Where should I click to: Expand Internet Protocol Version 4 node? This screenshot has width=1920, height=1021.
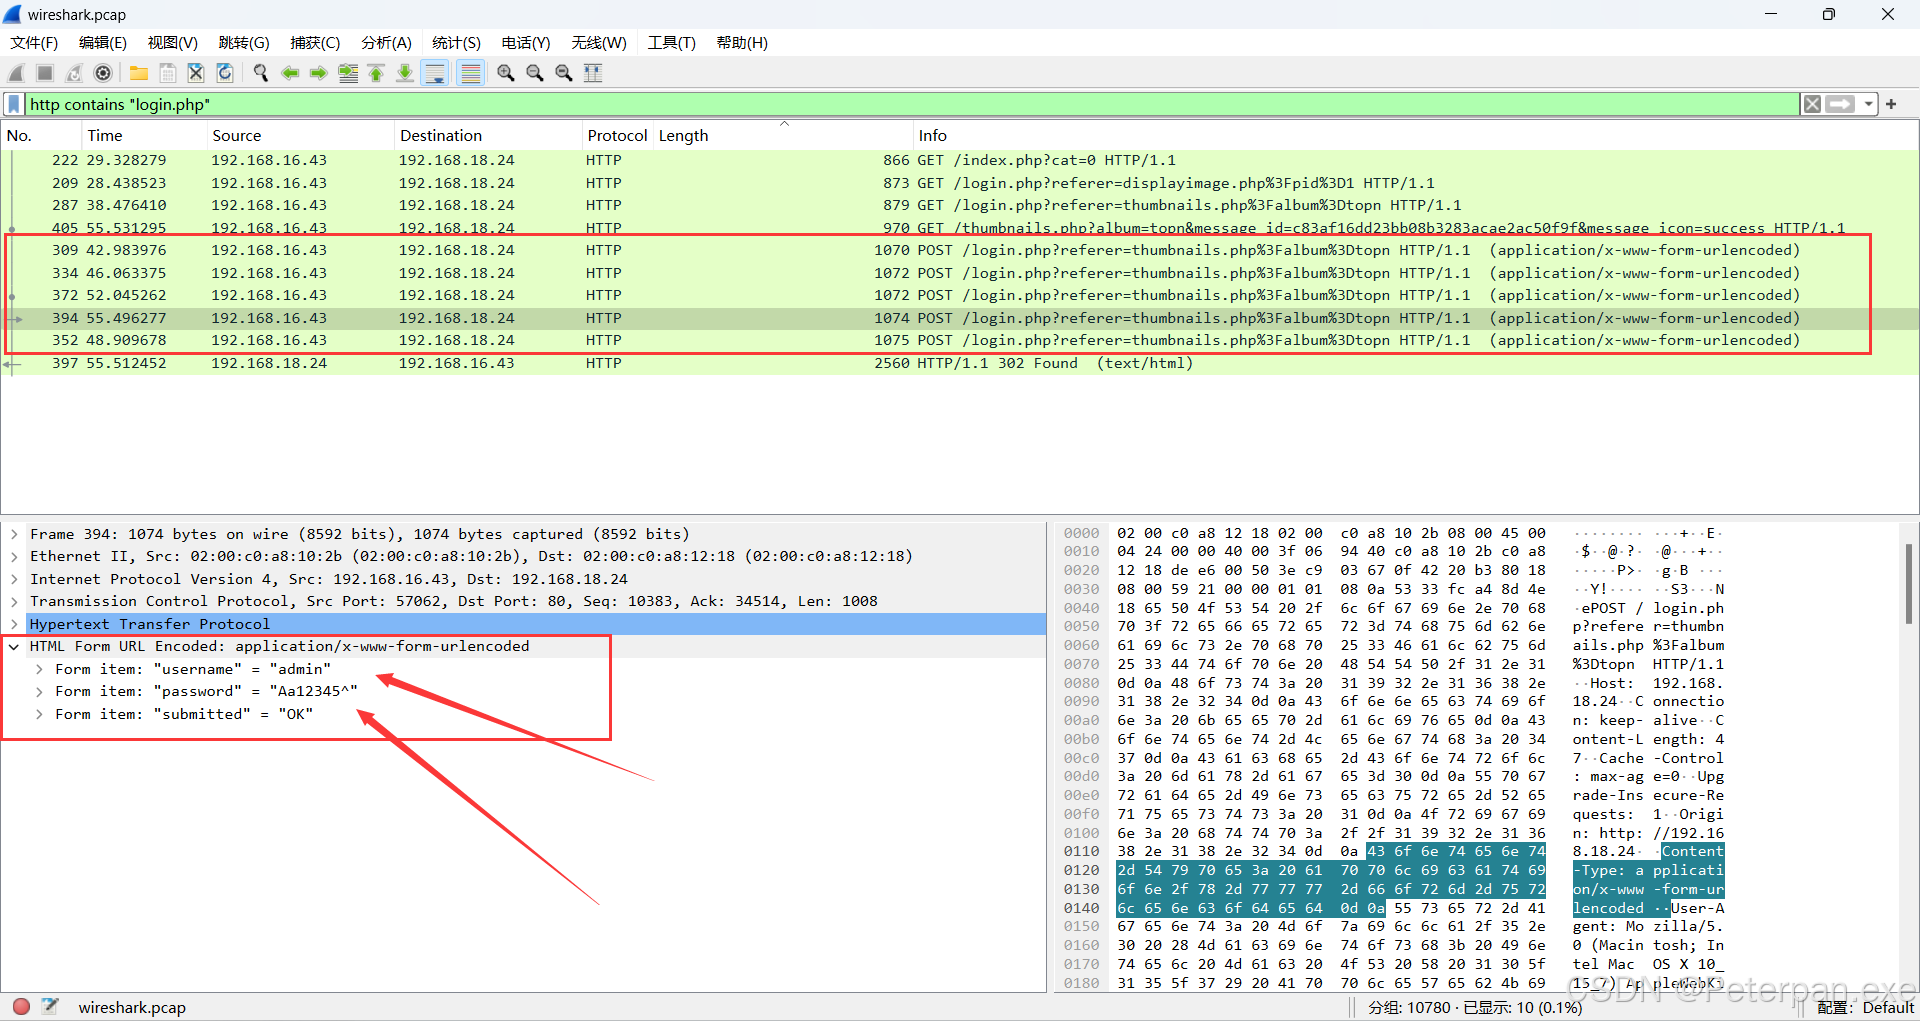[14, 579]
